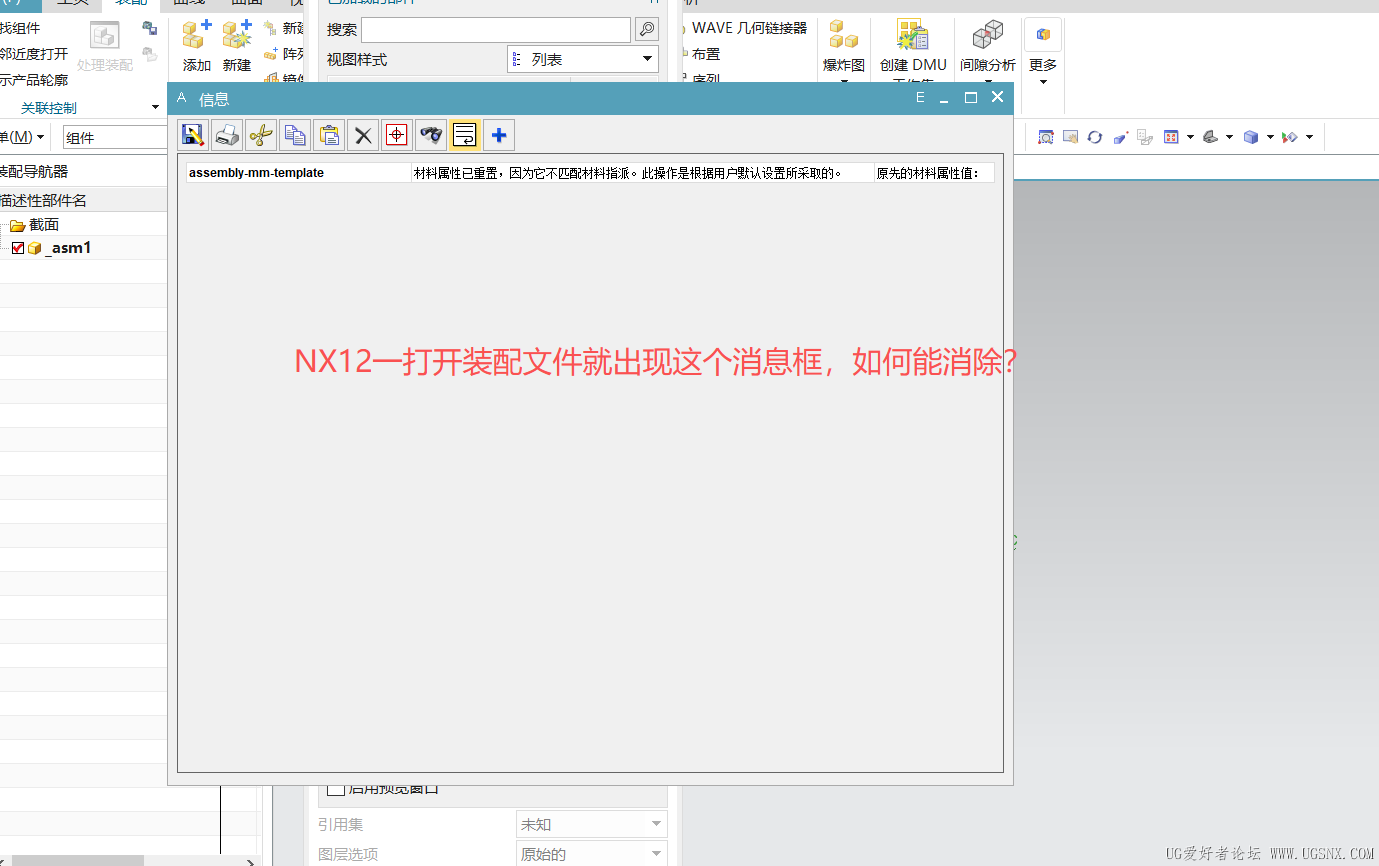
Task: Uncheck the _asm1 component checkbox
Action: 17,247
